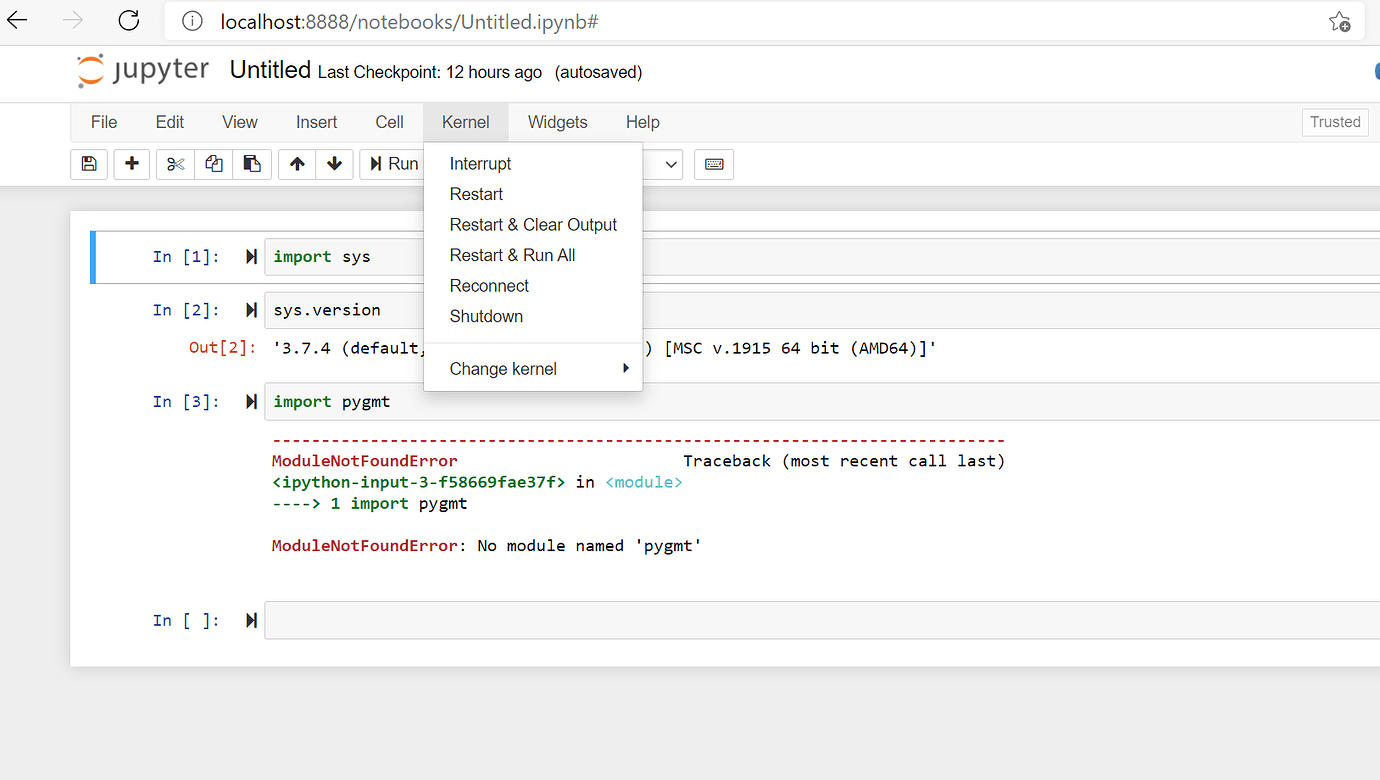Select Interrupt from the Kernel menu
Viewport: 1380px width, 780px height.
pyautogui.click(x=480, y=163)
